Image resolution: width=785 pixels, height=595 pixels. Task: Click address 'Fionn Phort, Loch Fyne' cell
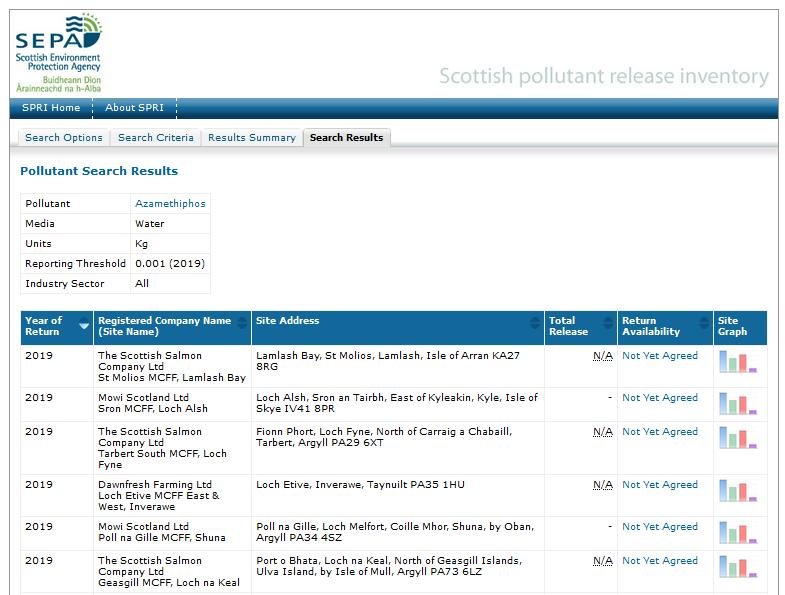398,448
